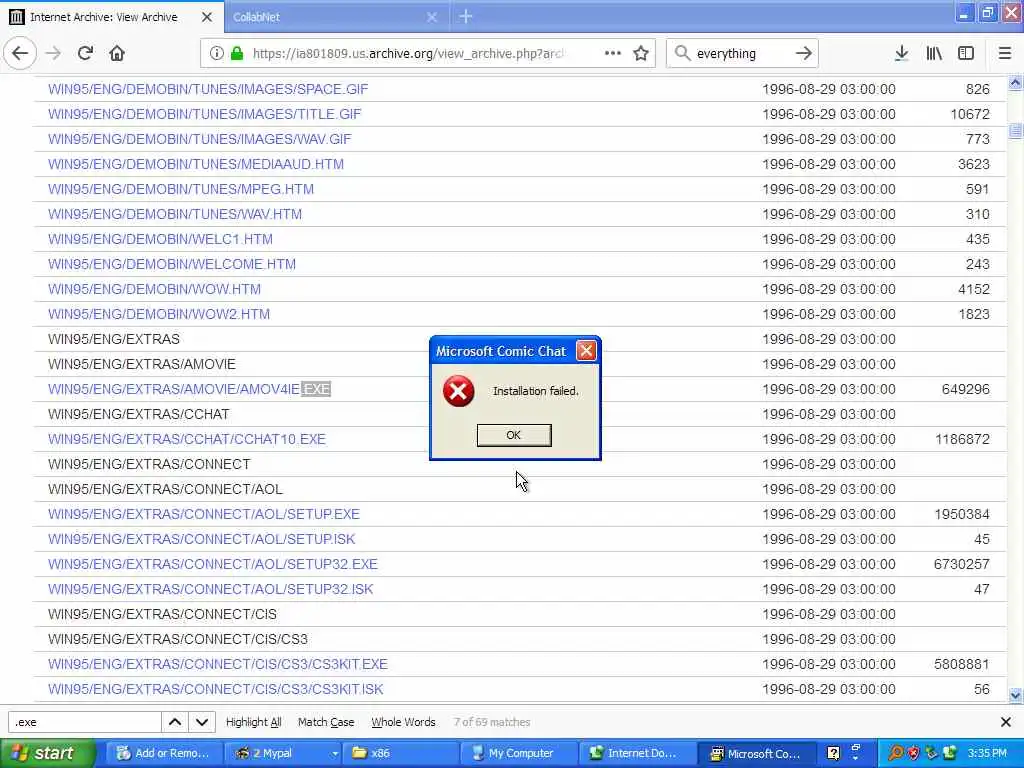The image size is (1024, 768).
Task: Click the green padlock security icon
Action: pyautogui.click(x=236, y=54)
